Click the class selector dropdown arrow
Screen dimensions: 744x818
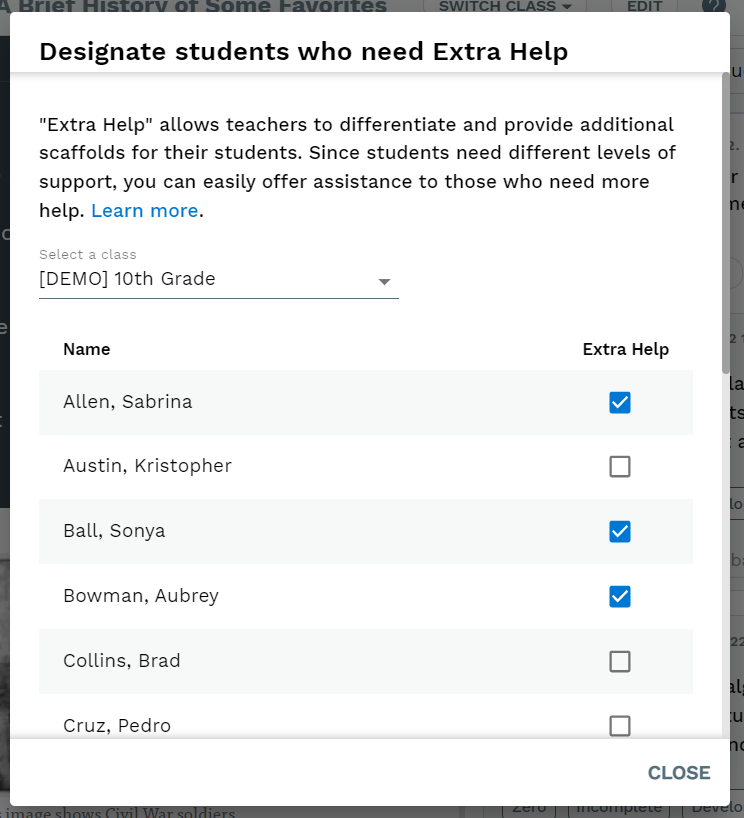pos(385,282)
